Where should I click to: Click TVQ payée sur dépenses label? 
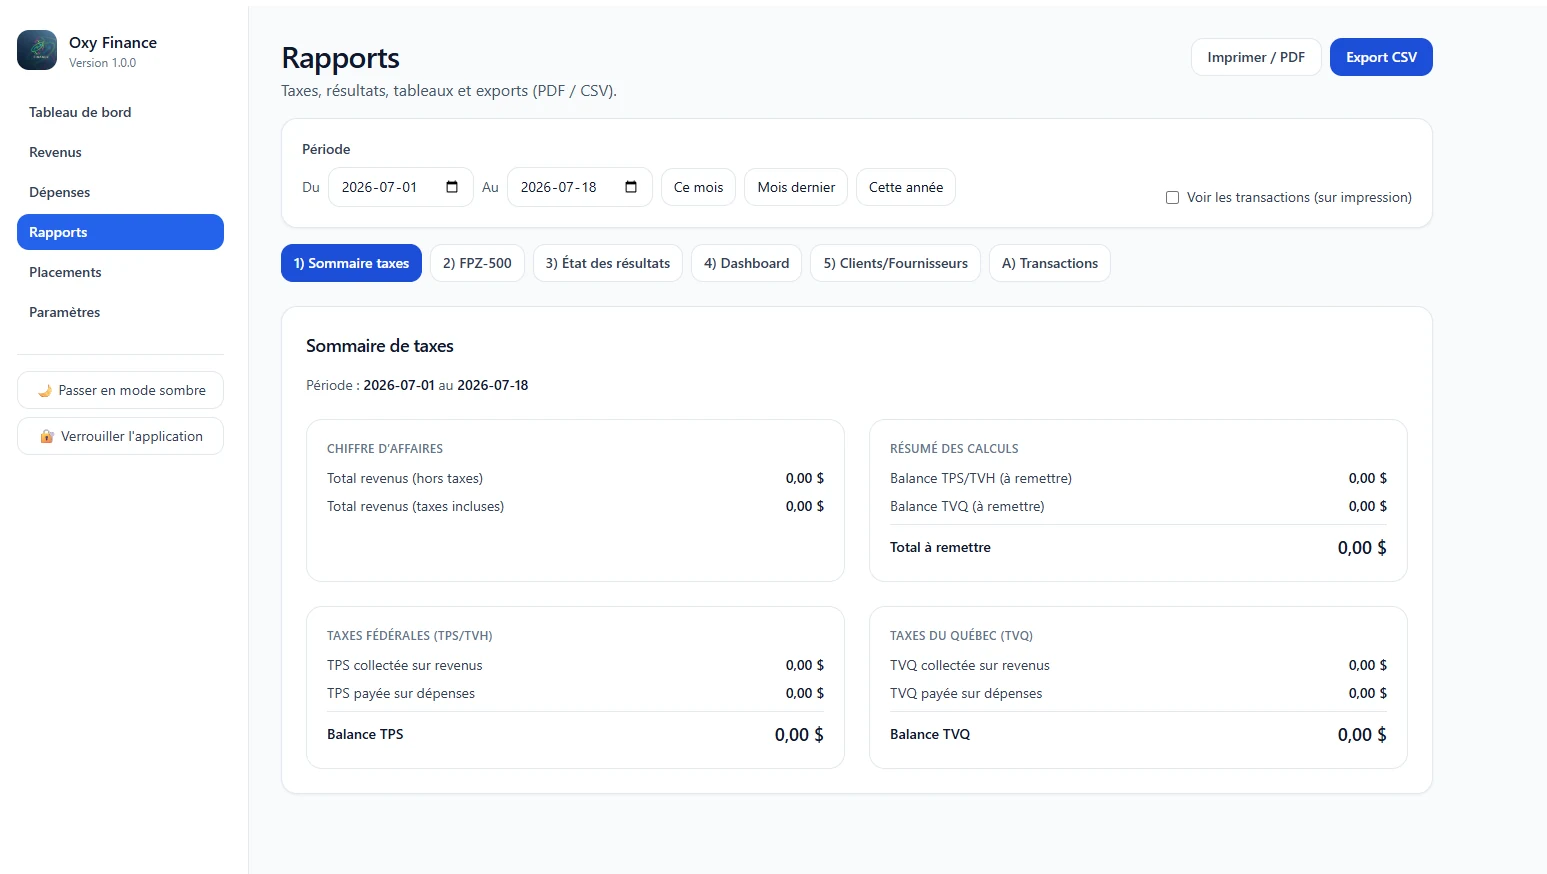pos(966,693)
